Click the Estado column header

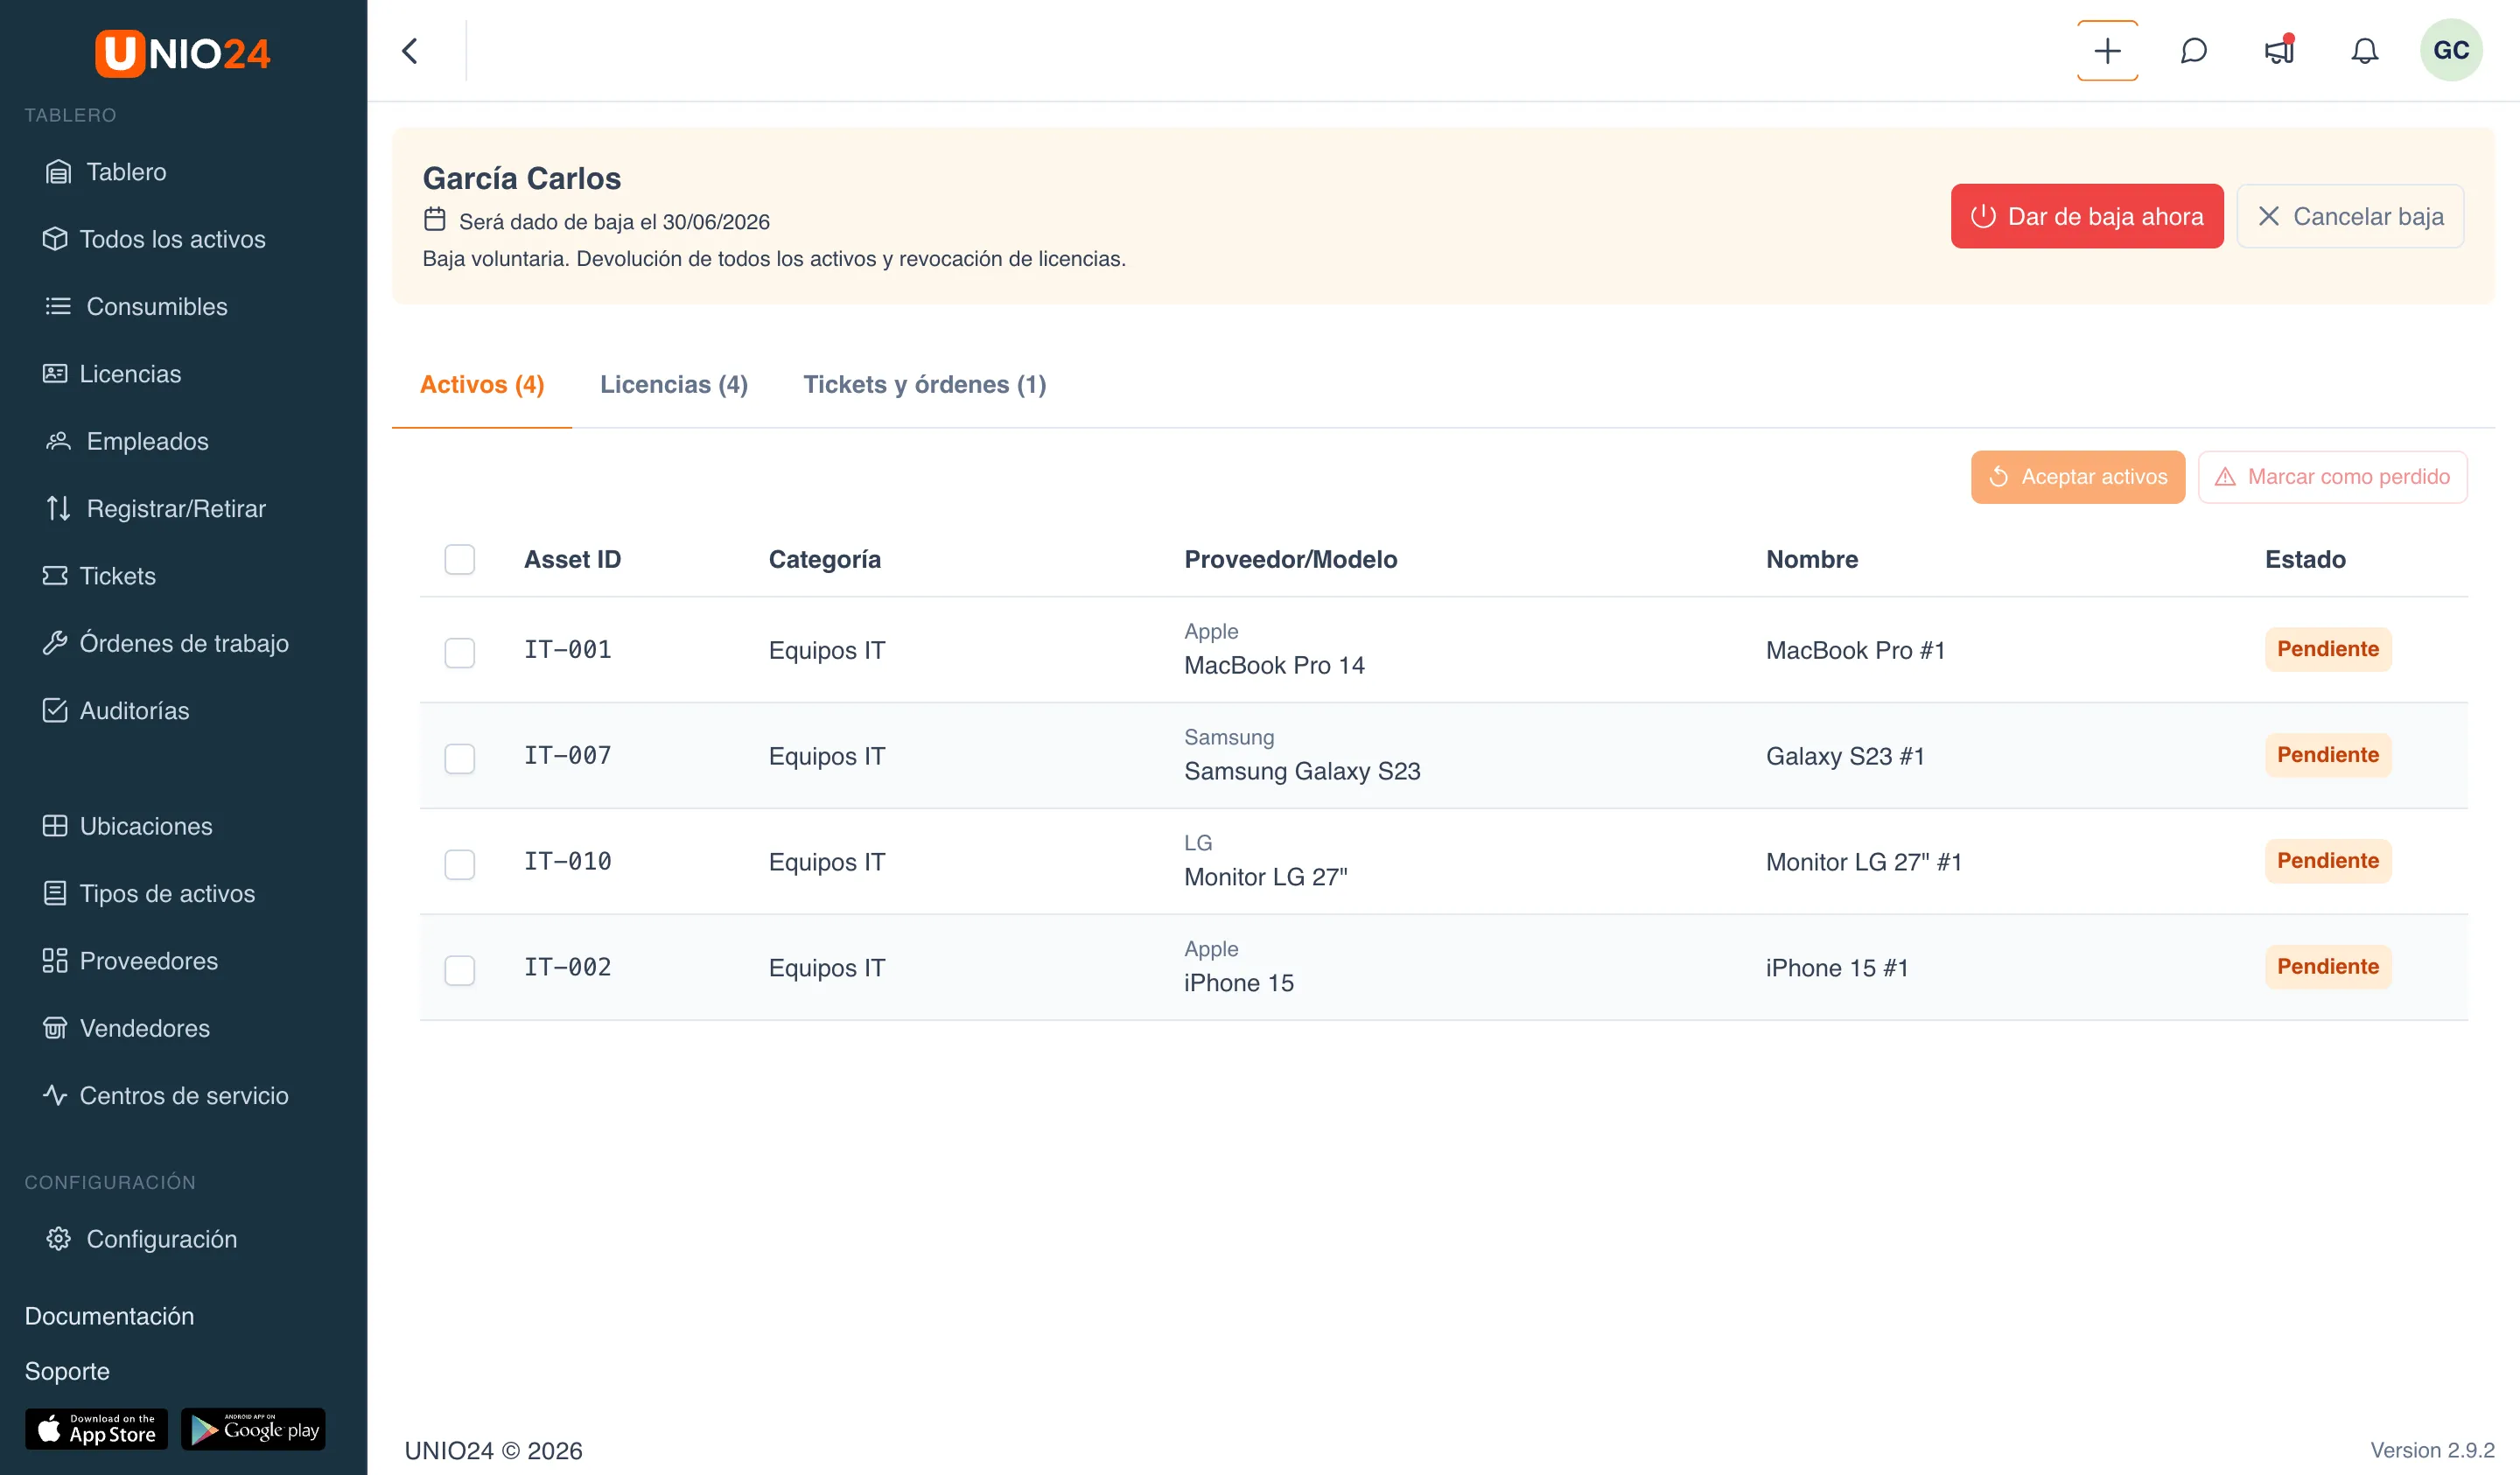coord(2305,559)
